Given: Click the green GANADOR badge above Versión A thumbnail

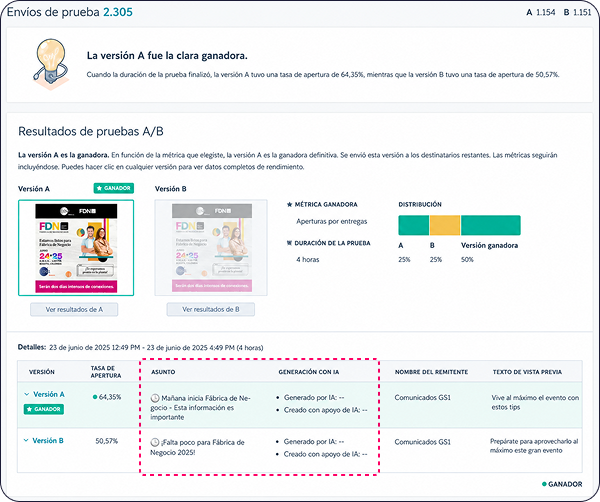Looking at the screenshot, I should click(x=114, y=188).
